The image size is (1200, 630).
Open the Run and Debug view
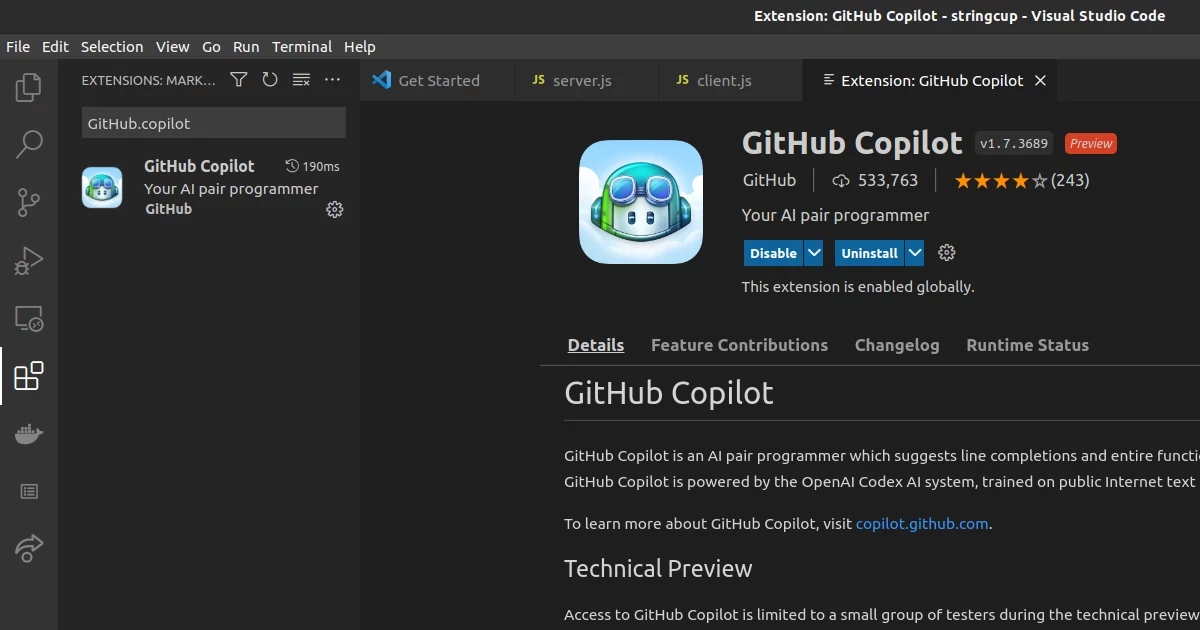coord(29,261)
